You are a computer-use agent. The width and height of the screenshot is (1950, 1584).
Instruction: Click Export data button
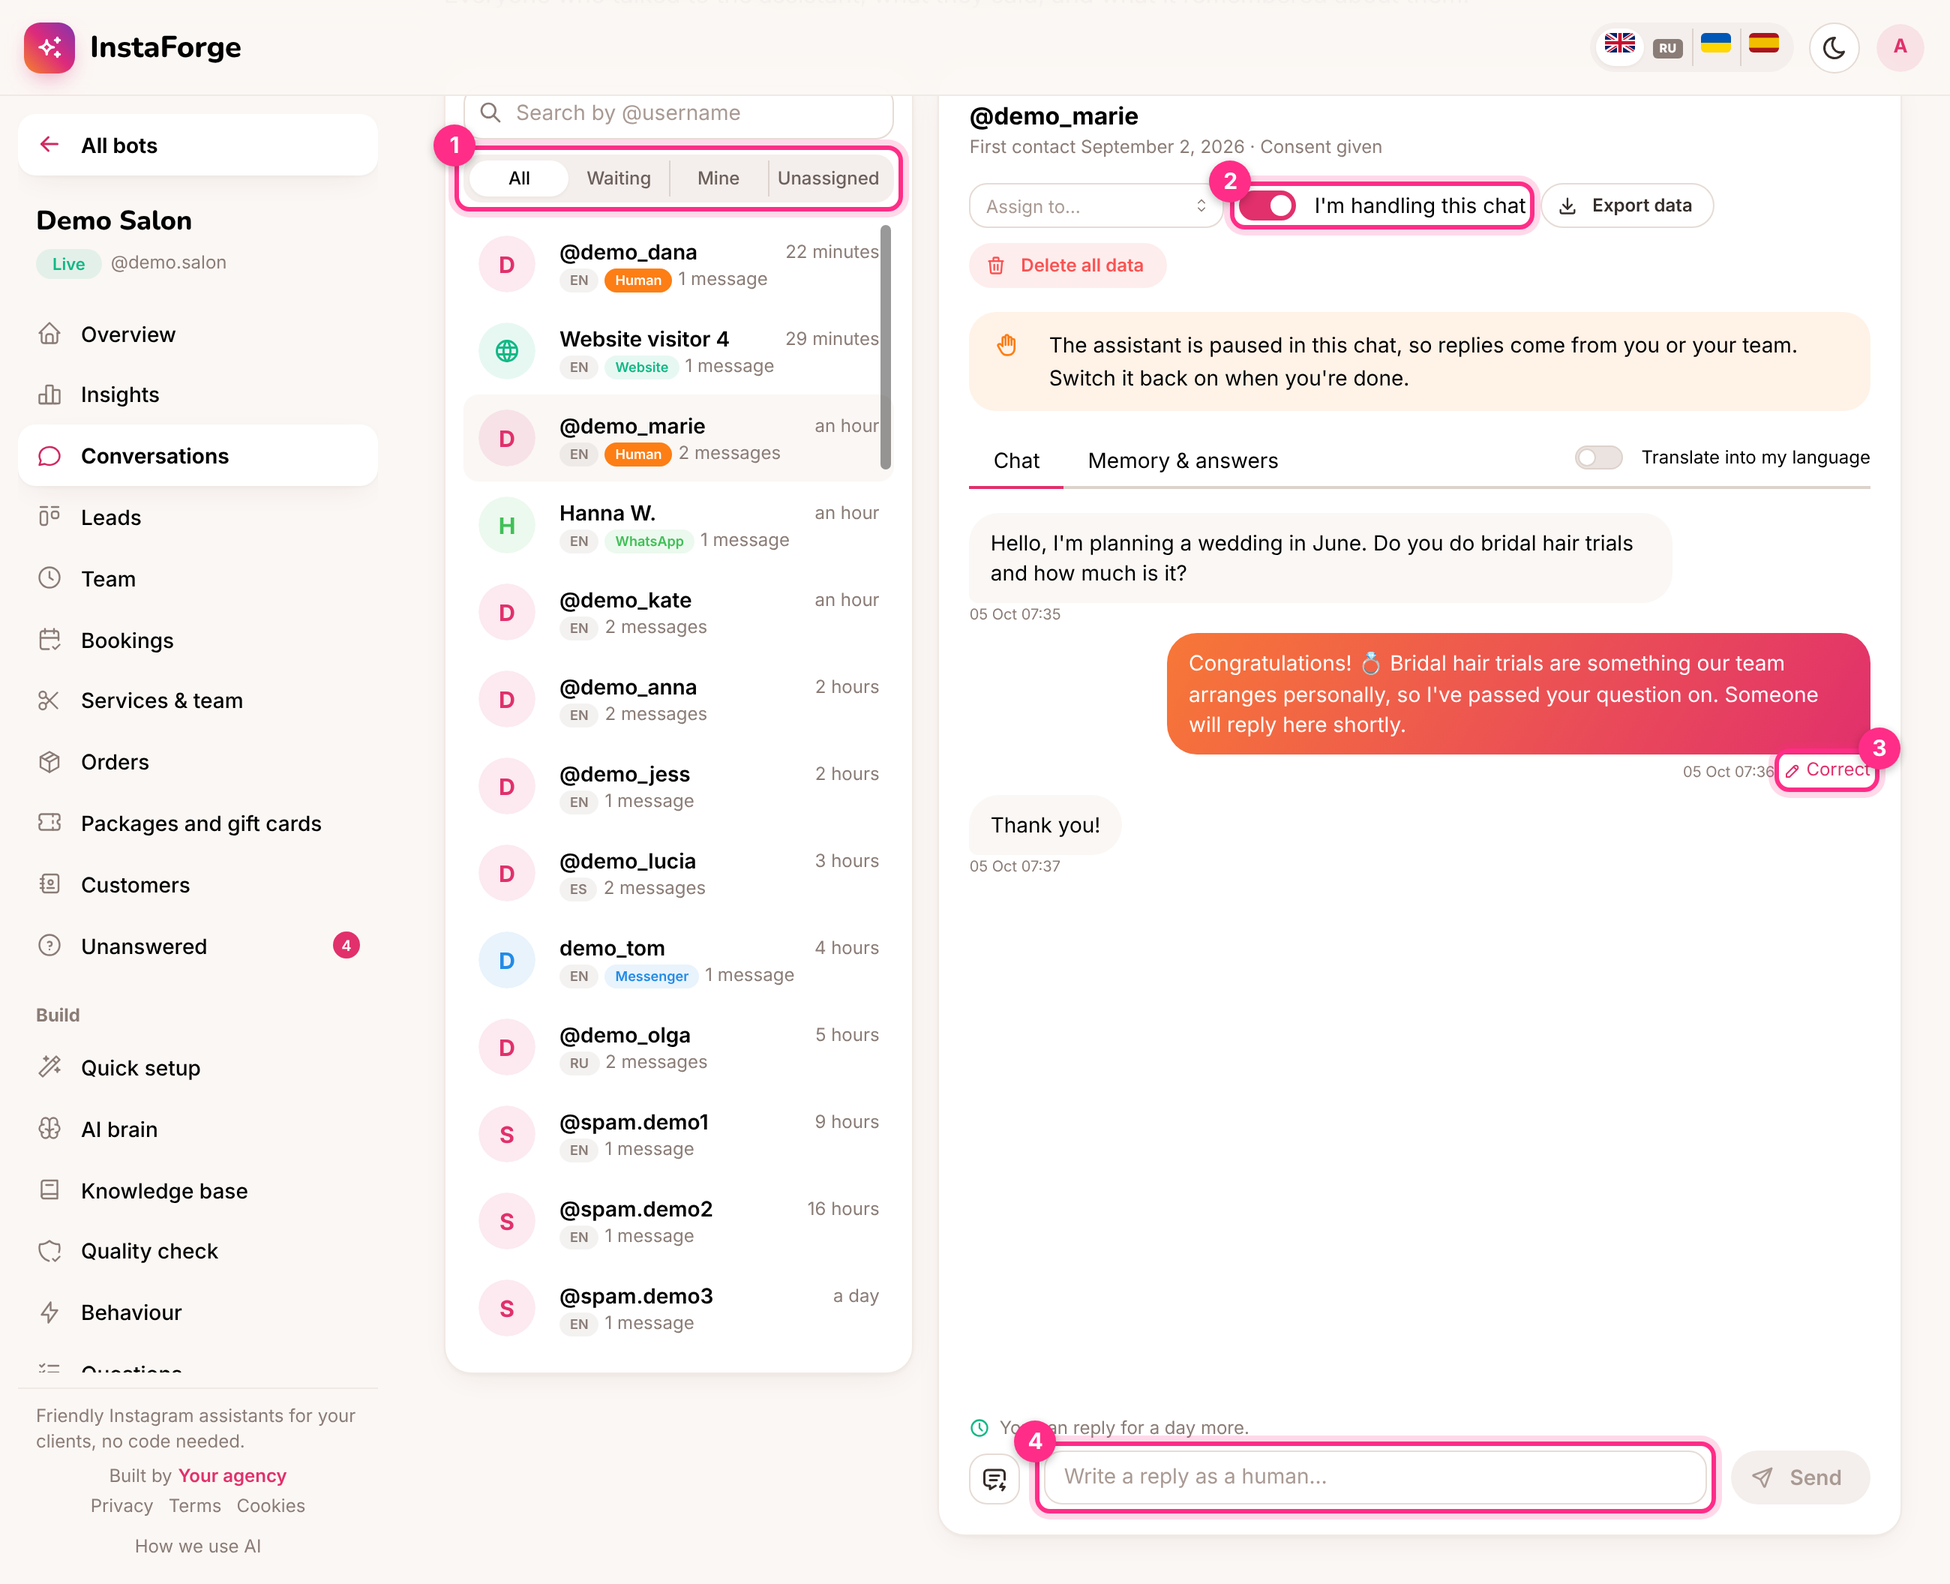tap(1627, 206)
